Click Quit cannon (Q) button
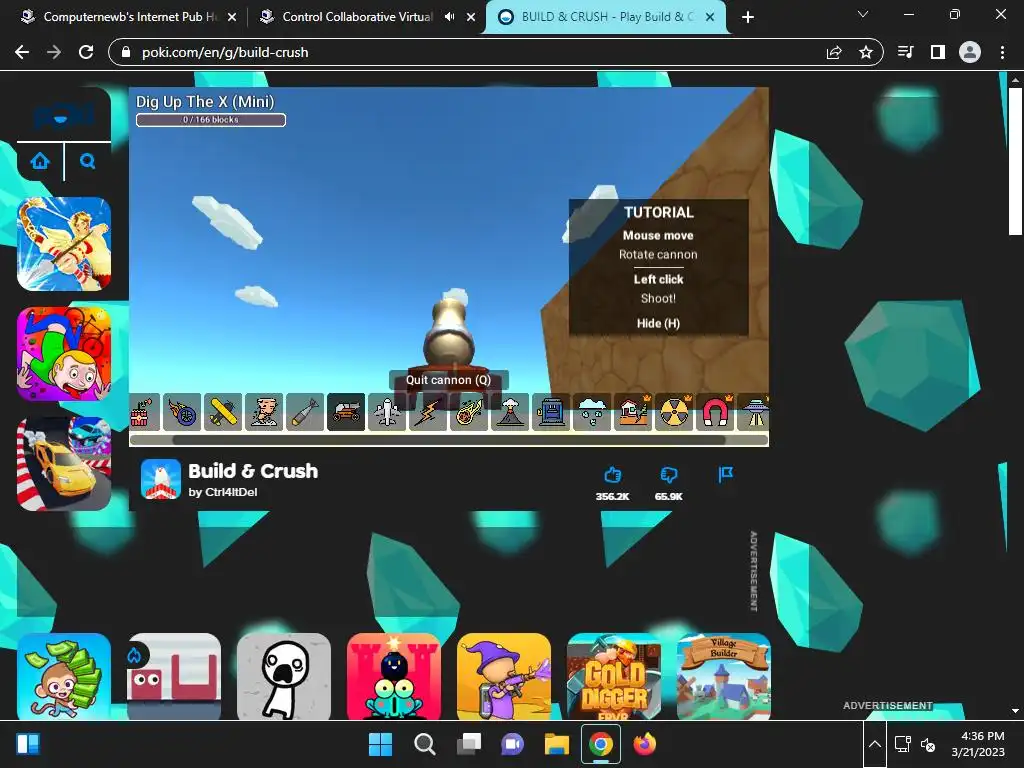This screenshot has height=768, width=1024. [x=448, y=380]
